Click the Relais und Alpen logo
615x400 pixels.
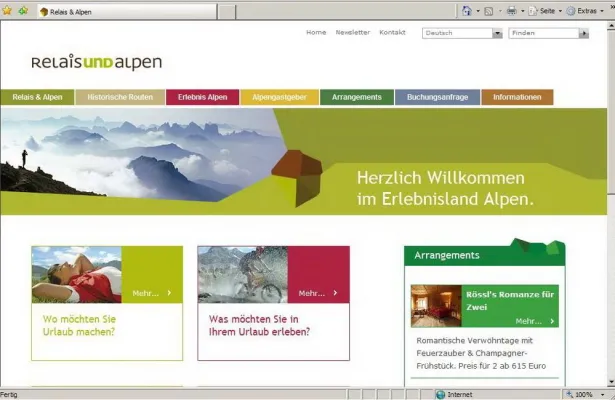(96, 62)
